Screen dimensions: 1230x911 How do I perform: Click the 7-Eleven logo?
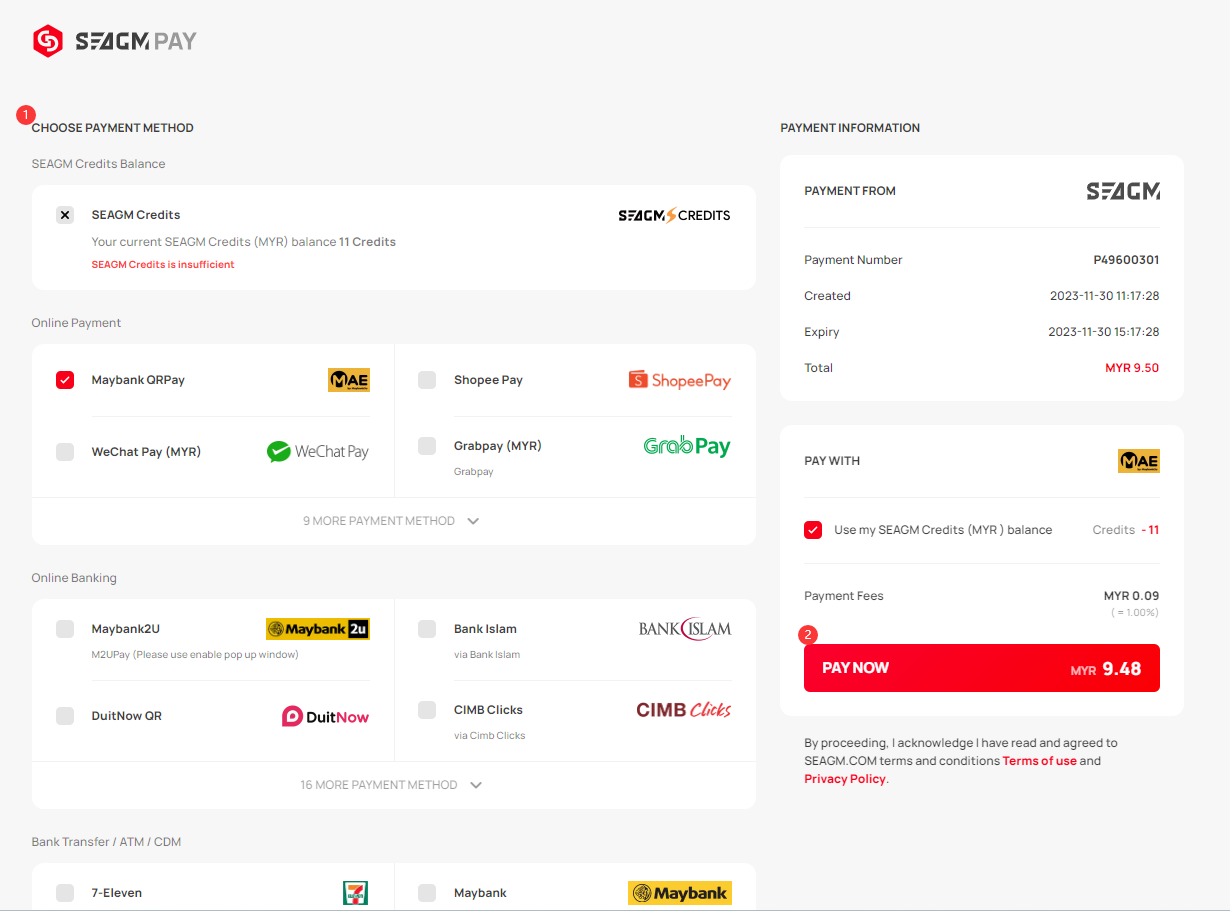[355, 893]
